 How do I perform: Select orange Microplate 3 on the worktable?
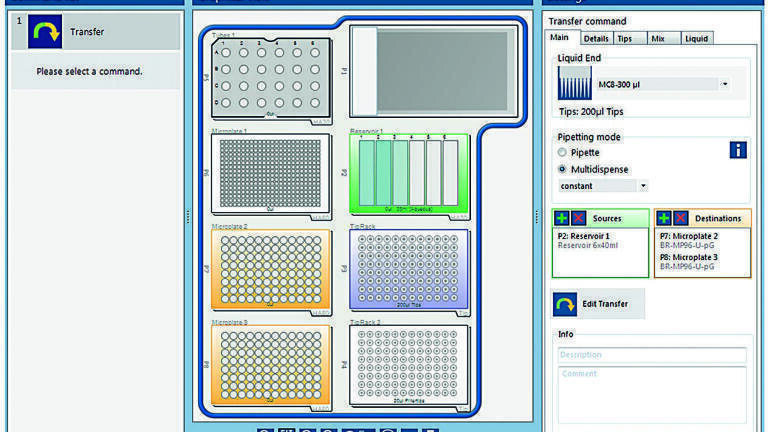(271, 365)
